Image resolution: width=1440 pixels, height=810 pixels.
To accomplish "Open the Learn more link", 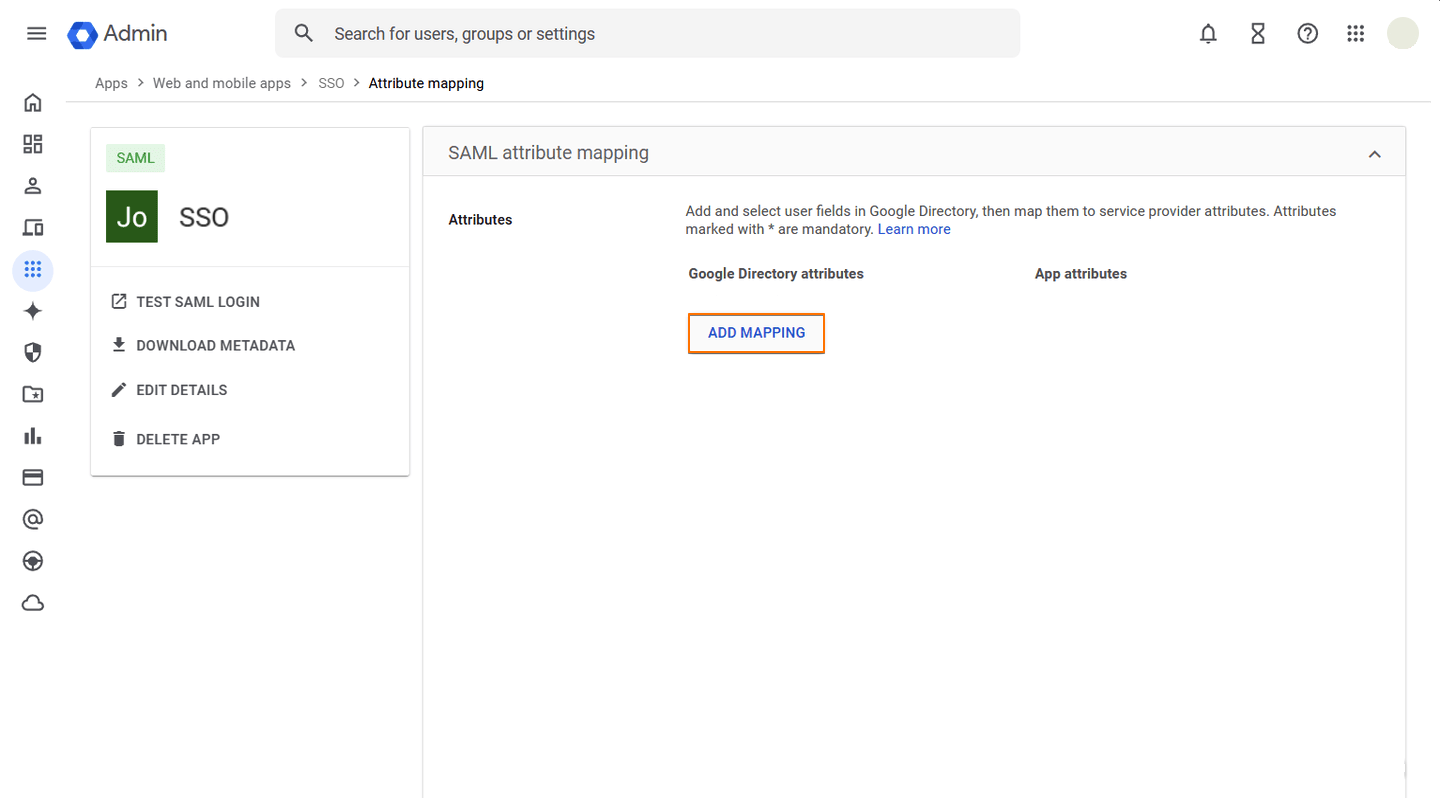I will (913, 228).
